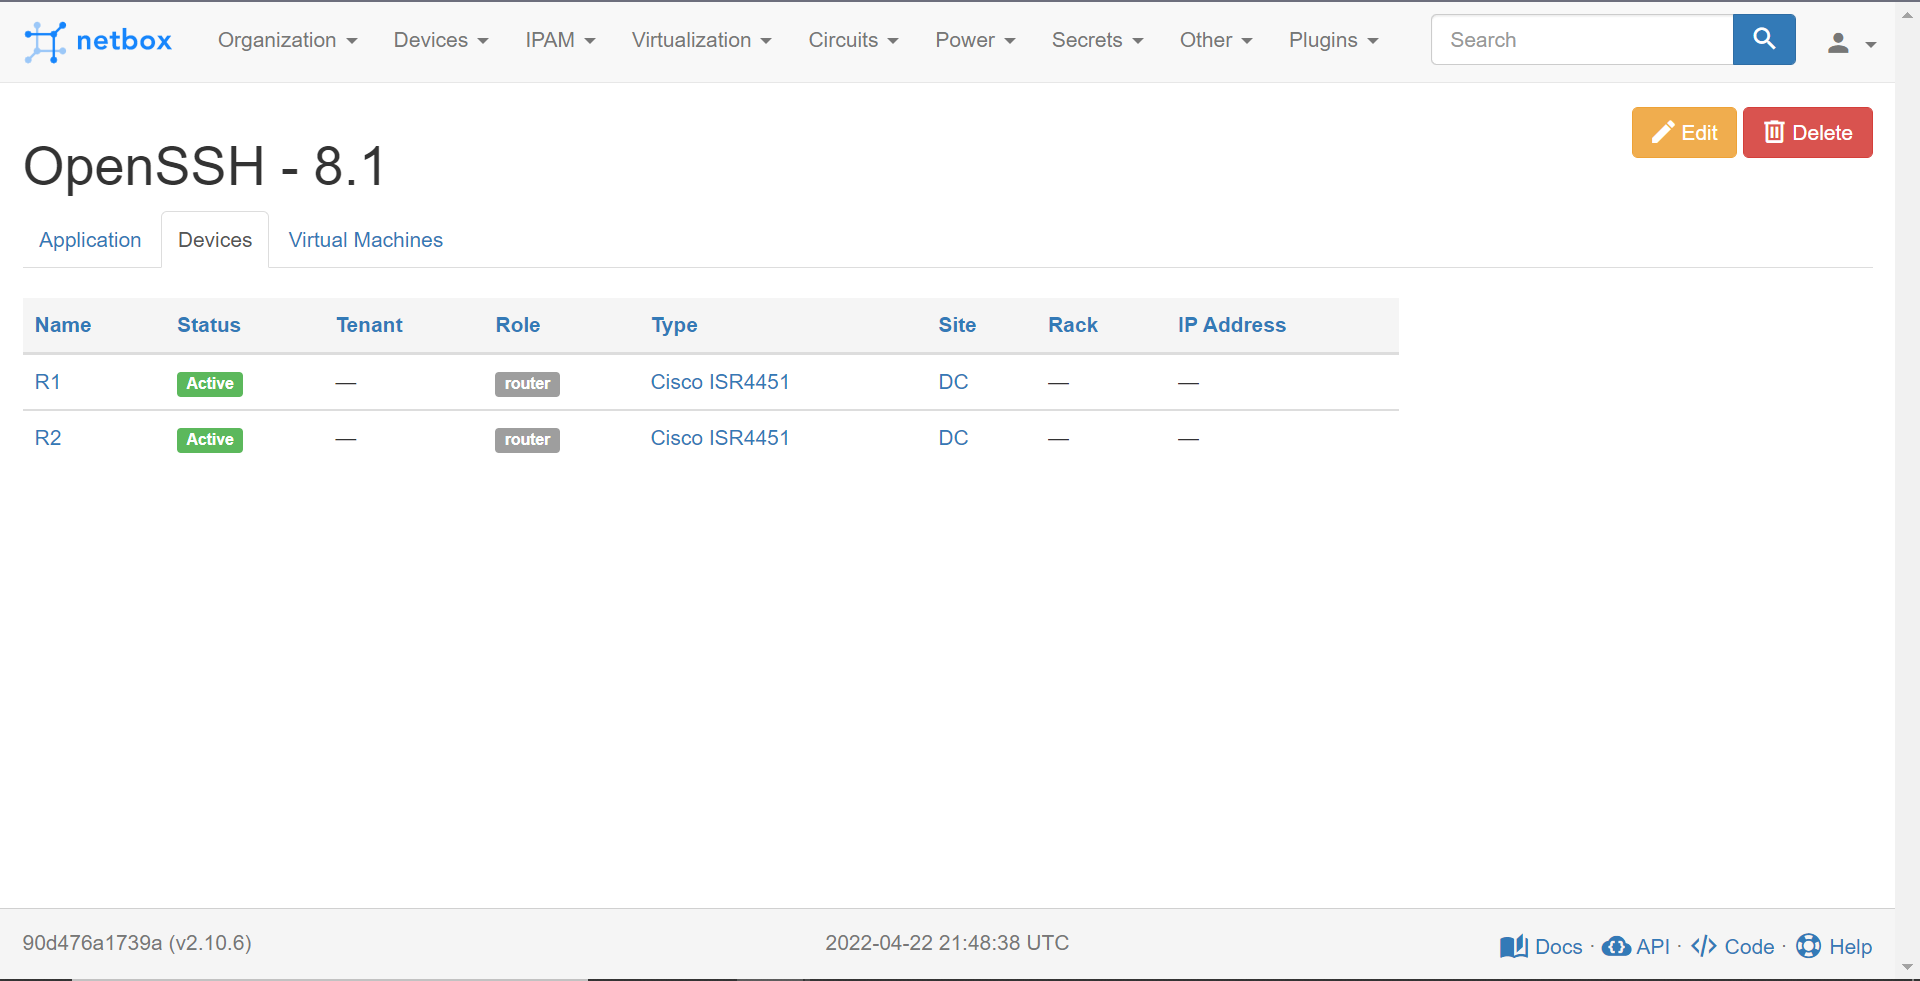The image size is (1920, 981).
Task: Click the Code footer link text
Action: point(1749,947)
